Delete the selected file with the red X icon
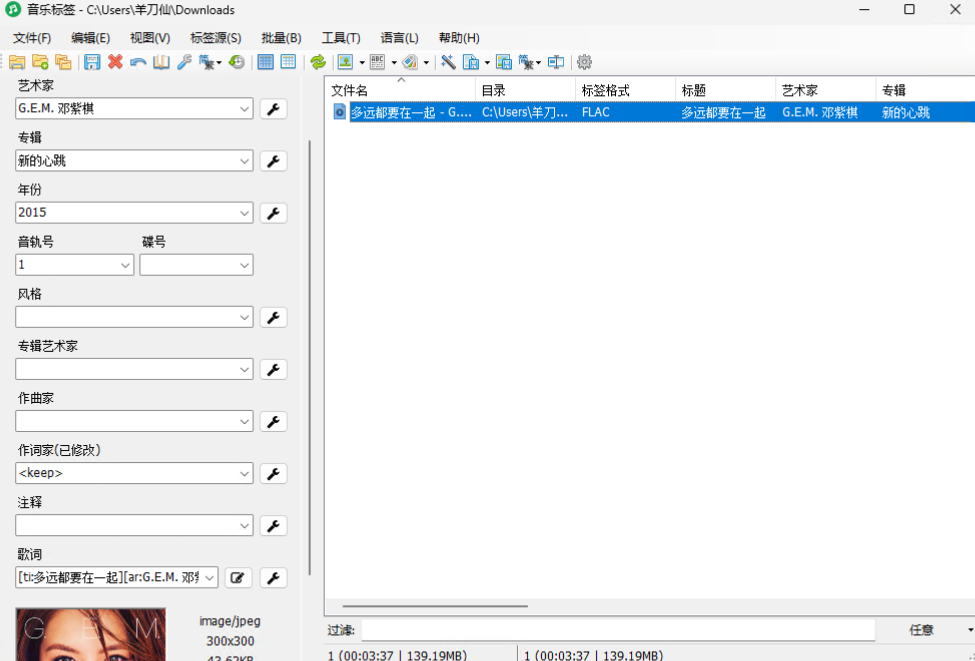 coord(114,61)
